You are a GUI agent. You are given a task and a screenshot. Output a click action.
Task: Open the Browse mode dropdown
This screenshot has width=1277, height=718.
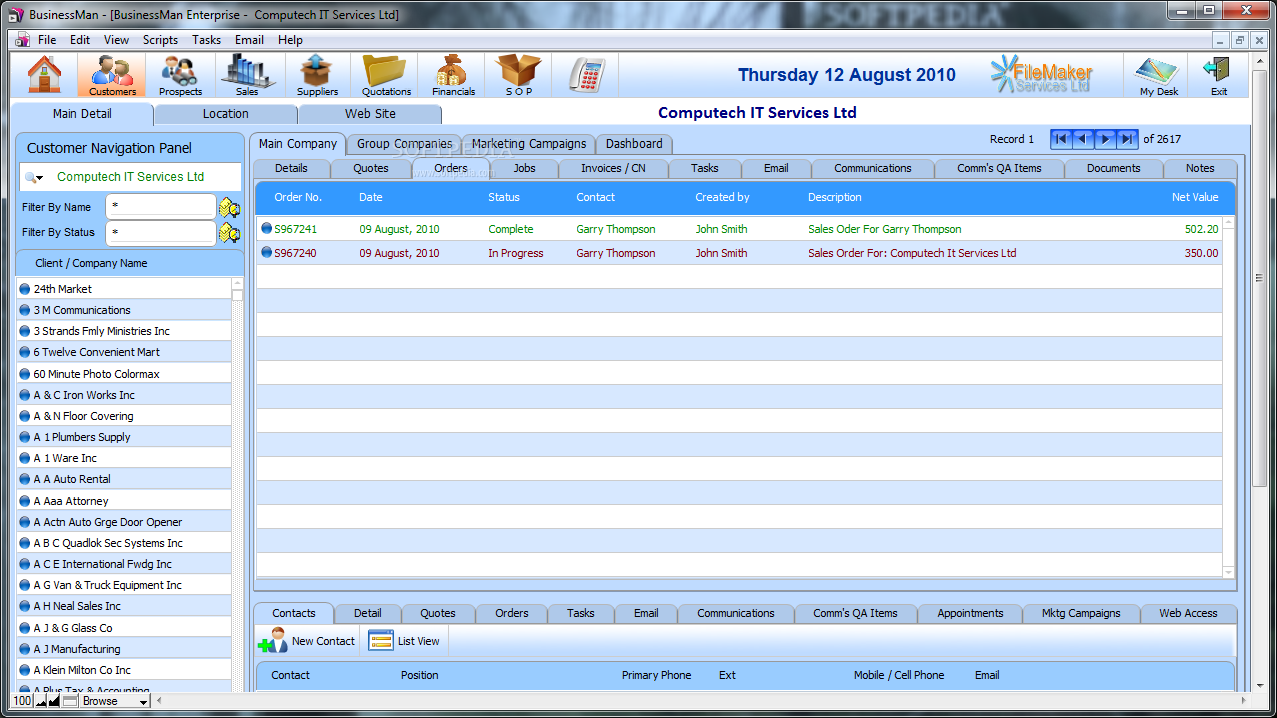coord(115,701)
